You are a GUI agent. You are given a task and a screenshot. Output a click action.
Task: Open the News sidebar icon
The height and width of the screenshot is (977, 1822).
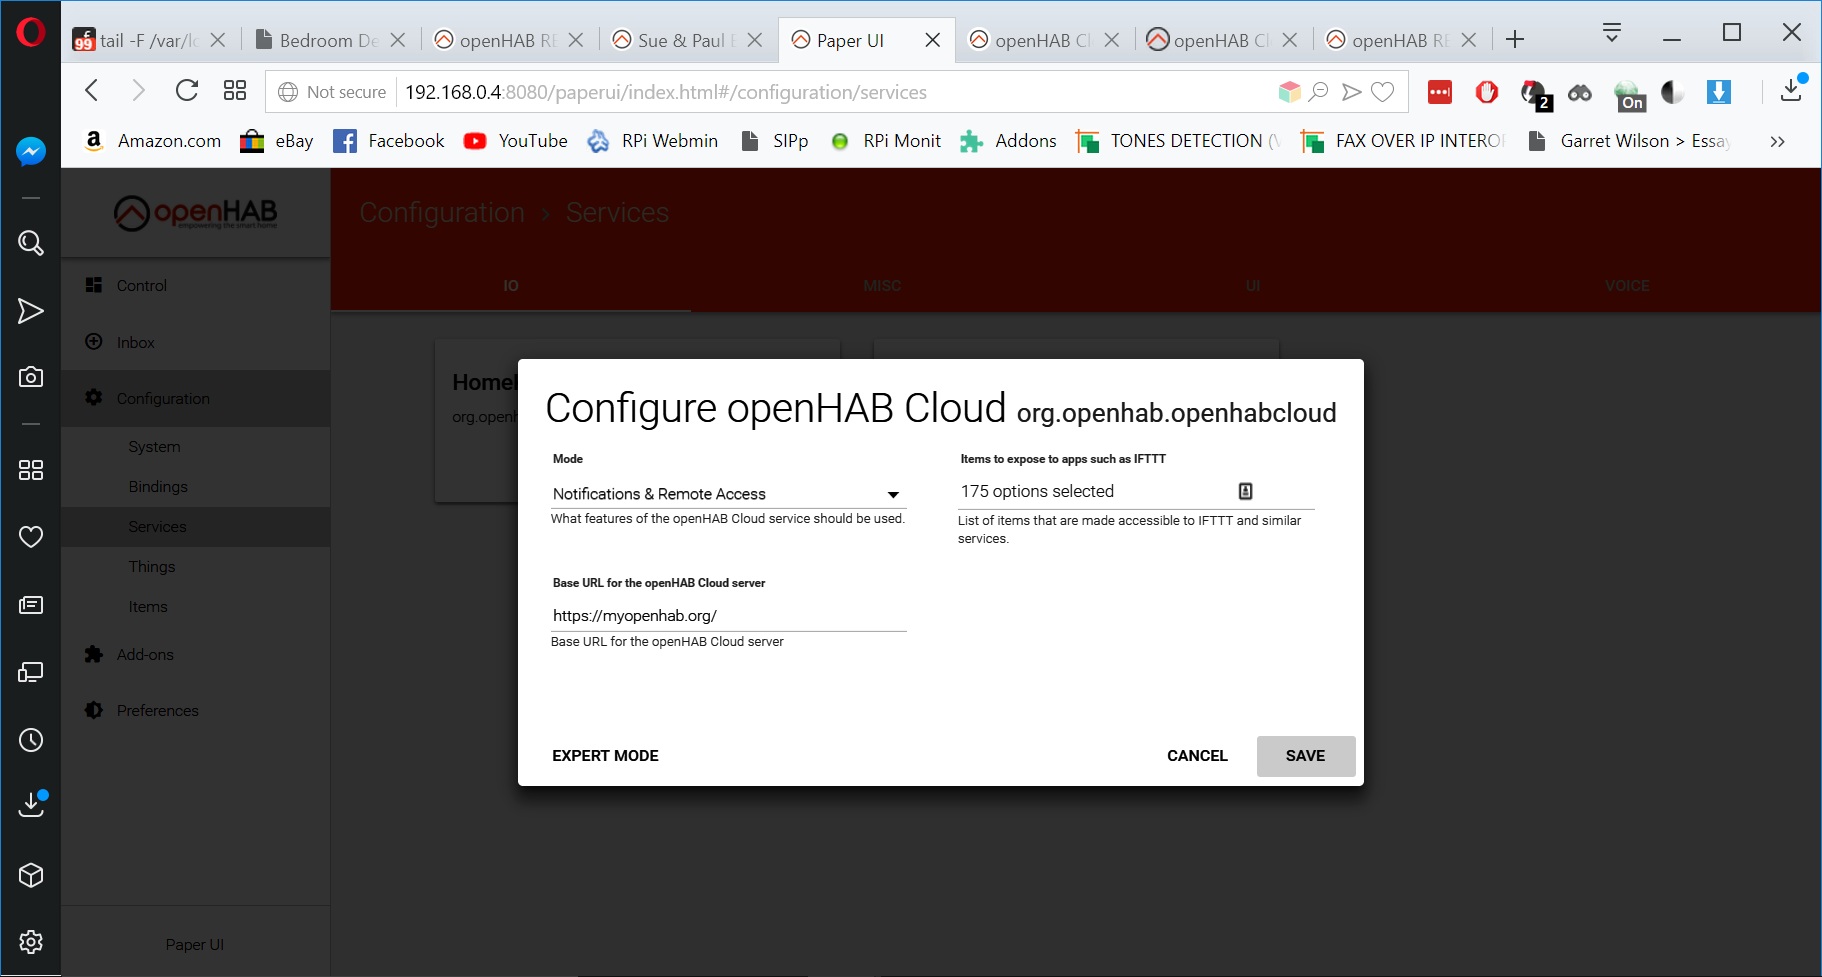coord(31,605)
